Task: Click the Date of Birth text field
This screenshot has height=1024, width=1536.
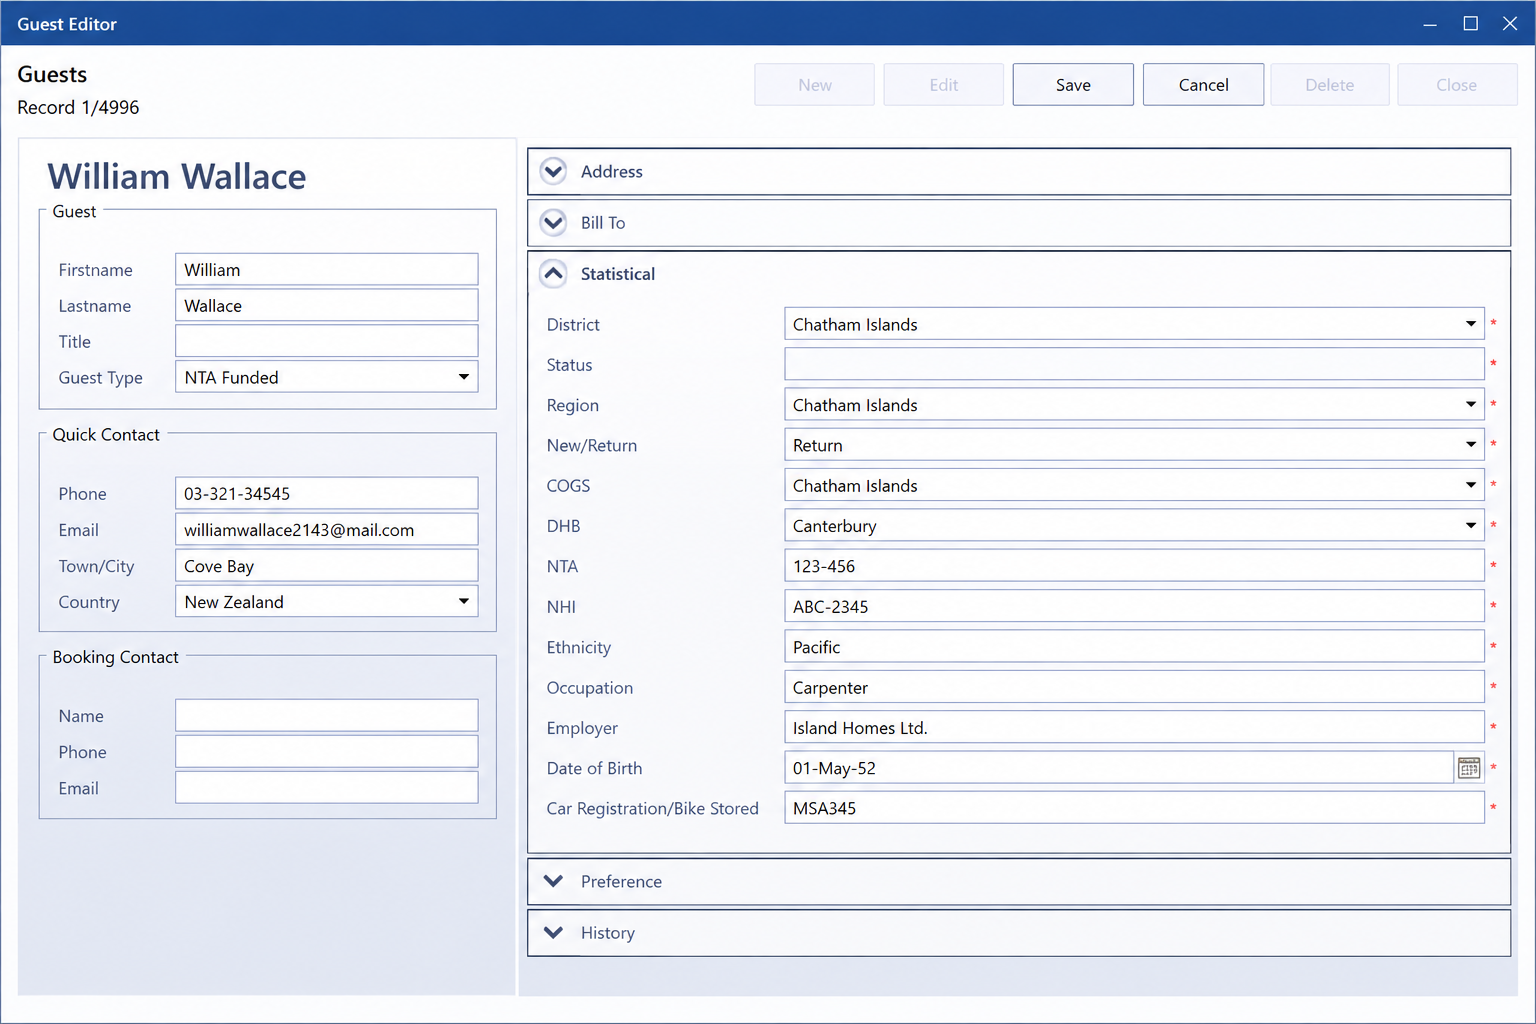Action: click(x=1118, y=768)
